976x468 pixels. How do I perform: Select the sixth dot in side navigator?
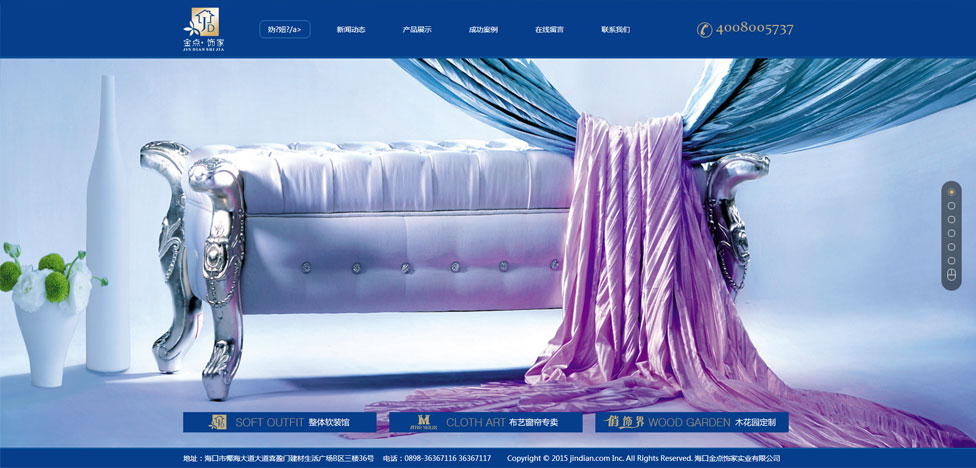[x=951, y=261]
